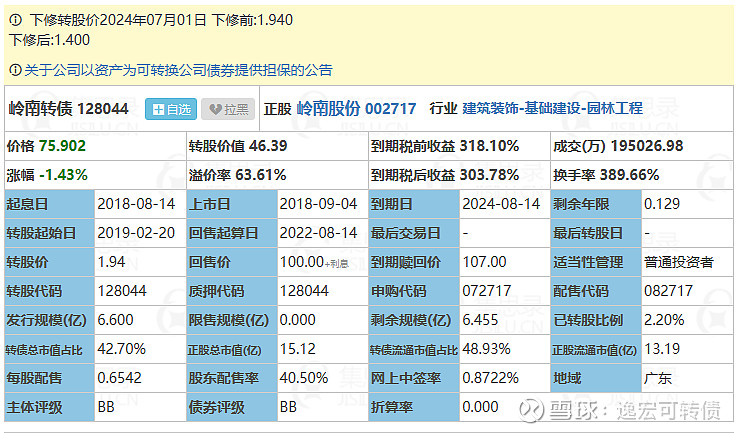Select the 换手率 value 389.66%
Screen dimensions: 742x433
click(629, 175)
